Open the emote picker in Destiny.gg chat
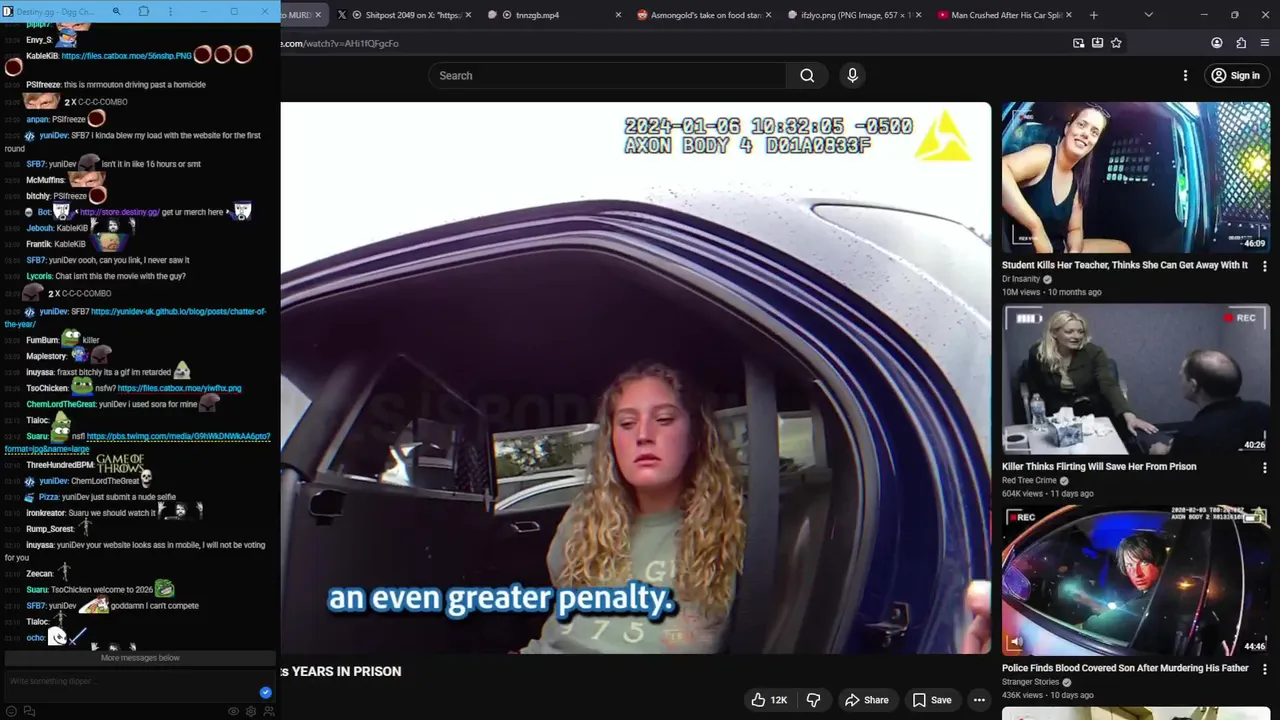The image size is (1280, 720). 11,711
